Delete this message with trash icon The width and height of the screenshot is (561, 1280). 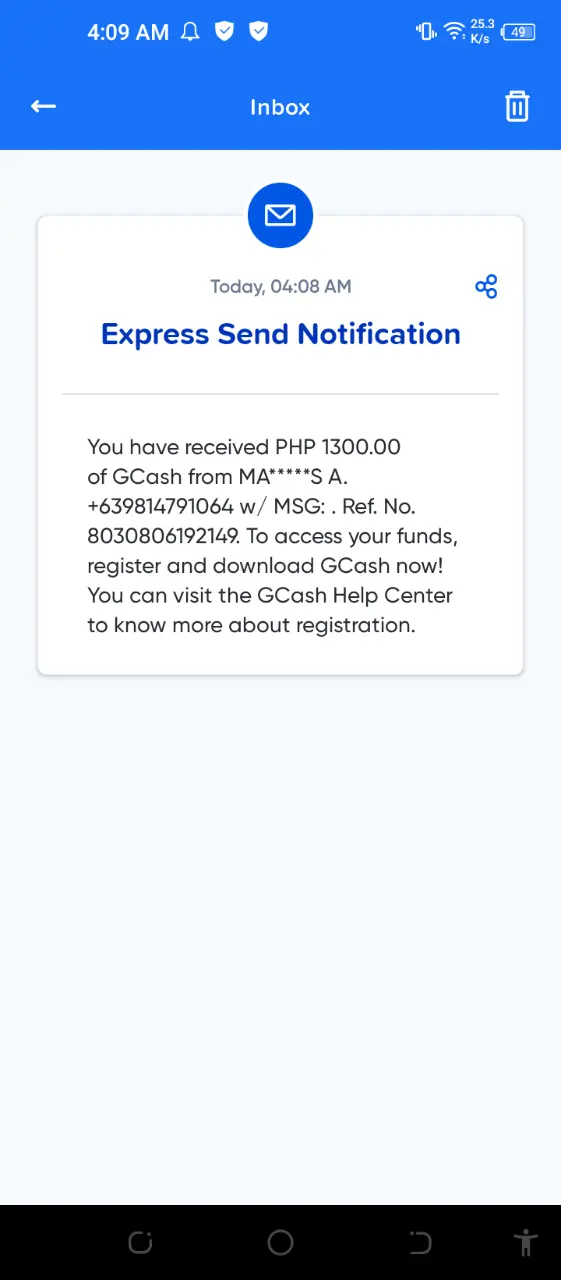517,106
